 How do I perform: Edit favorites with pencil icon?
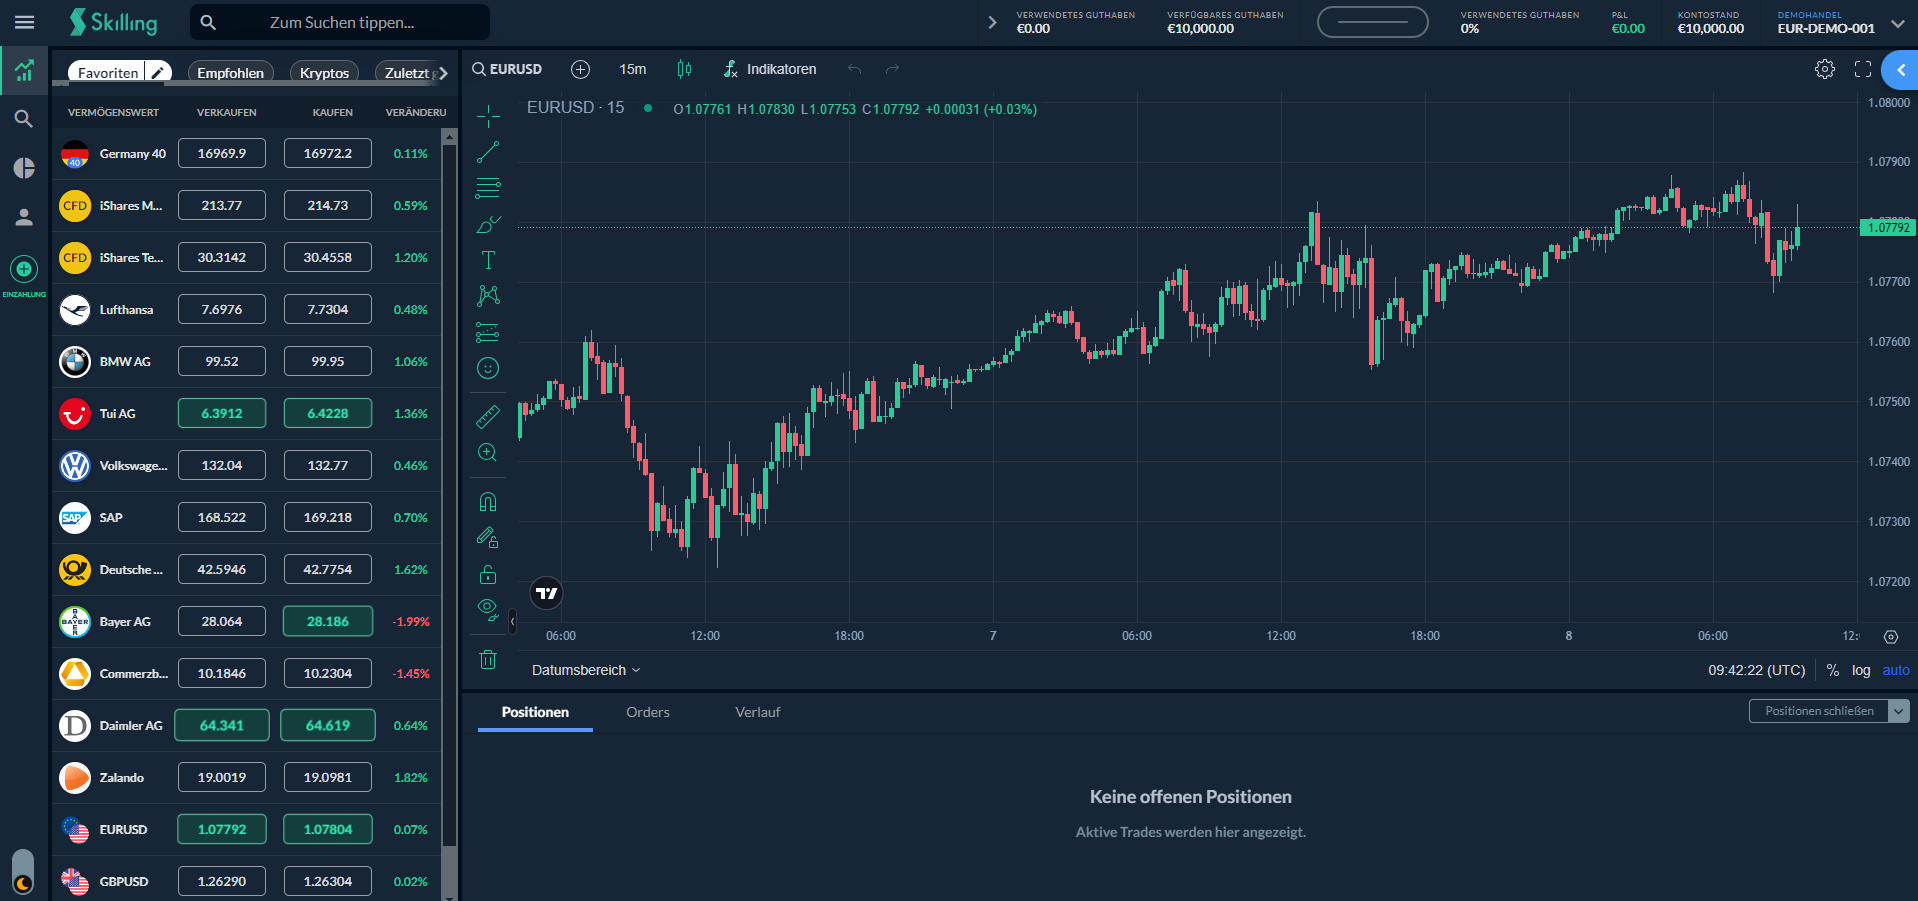pyautogui.click(x=158, y=73)
